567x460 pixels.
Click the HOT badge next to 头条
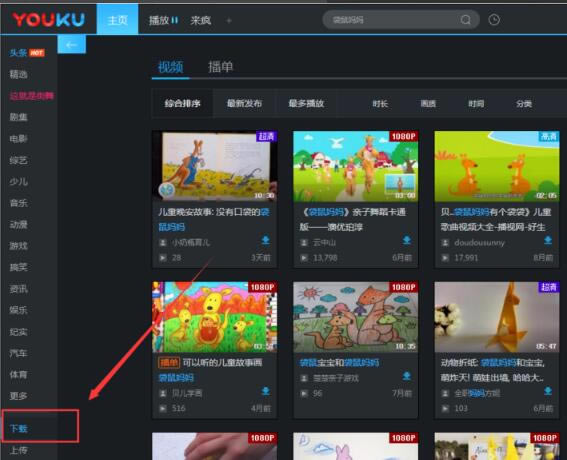click(x=37, y=53)
